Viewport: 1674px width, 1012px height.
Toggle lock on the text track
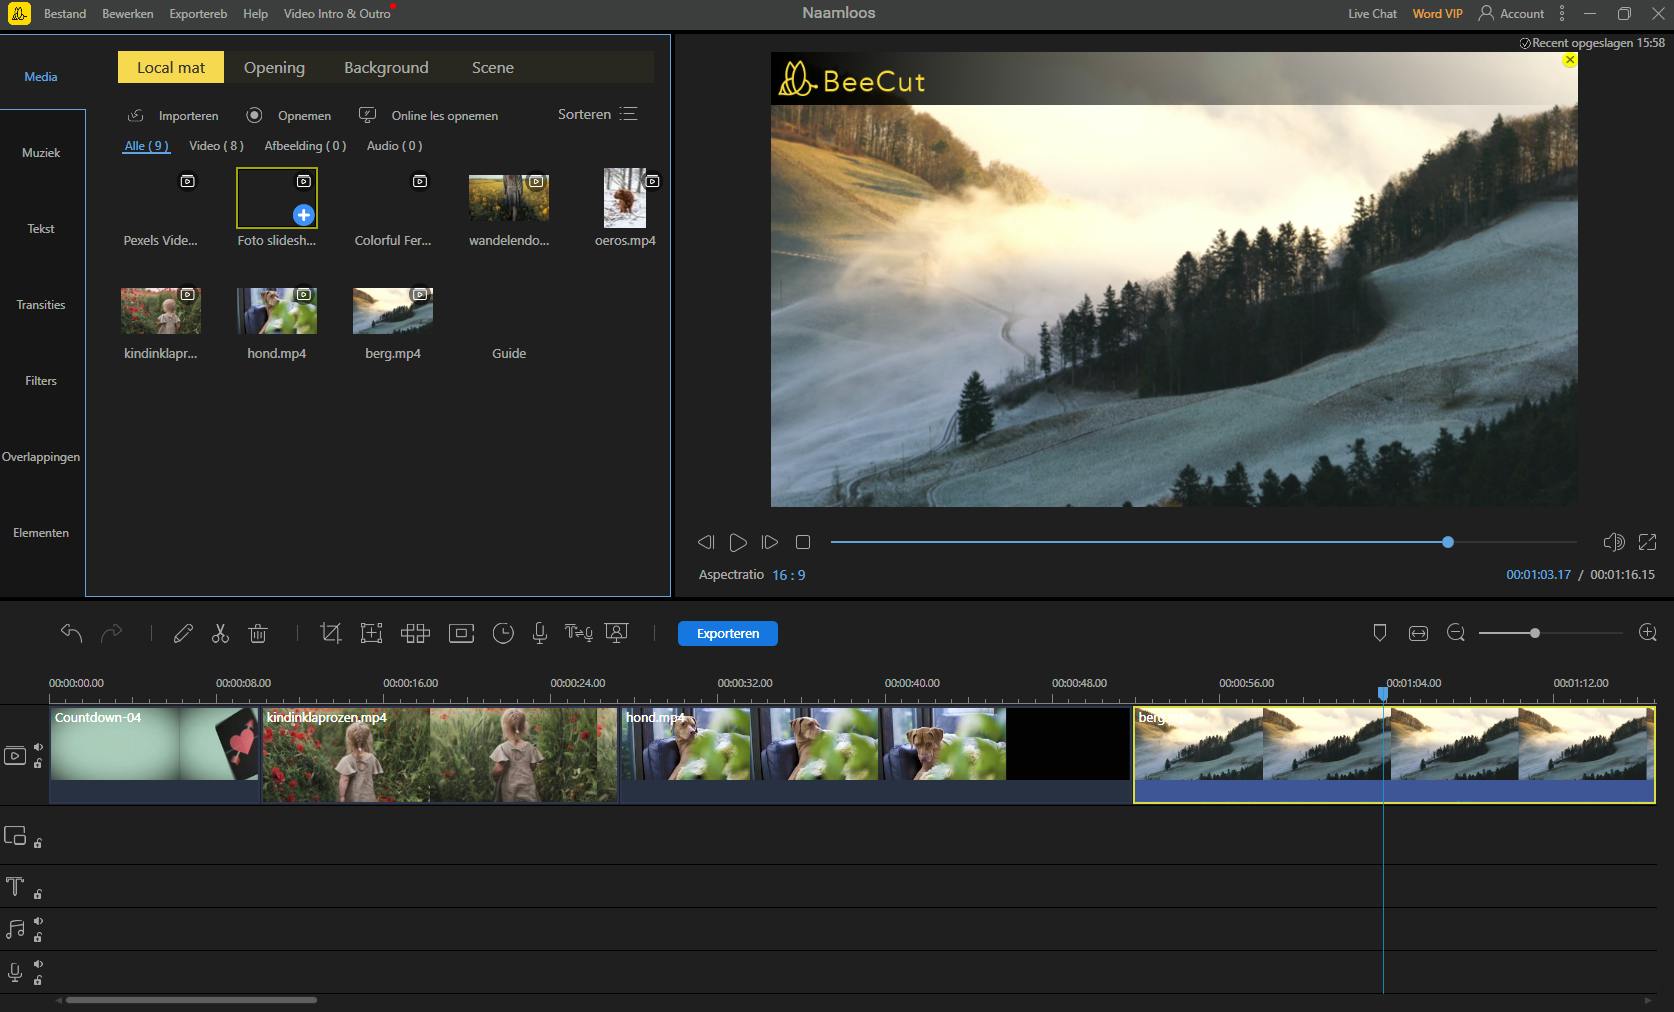38,894
